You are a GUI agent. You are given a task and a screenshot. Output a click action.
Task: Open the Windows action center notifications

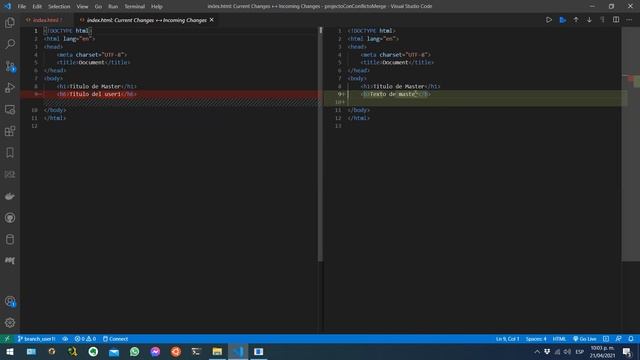click(627, 351)
